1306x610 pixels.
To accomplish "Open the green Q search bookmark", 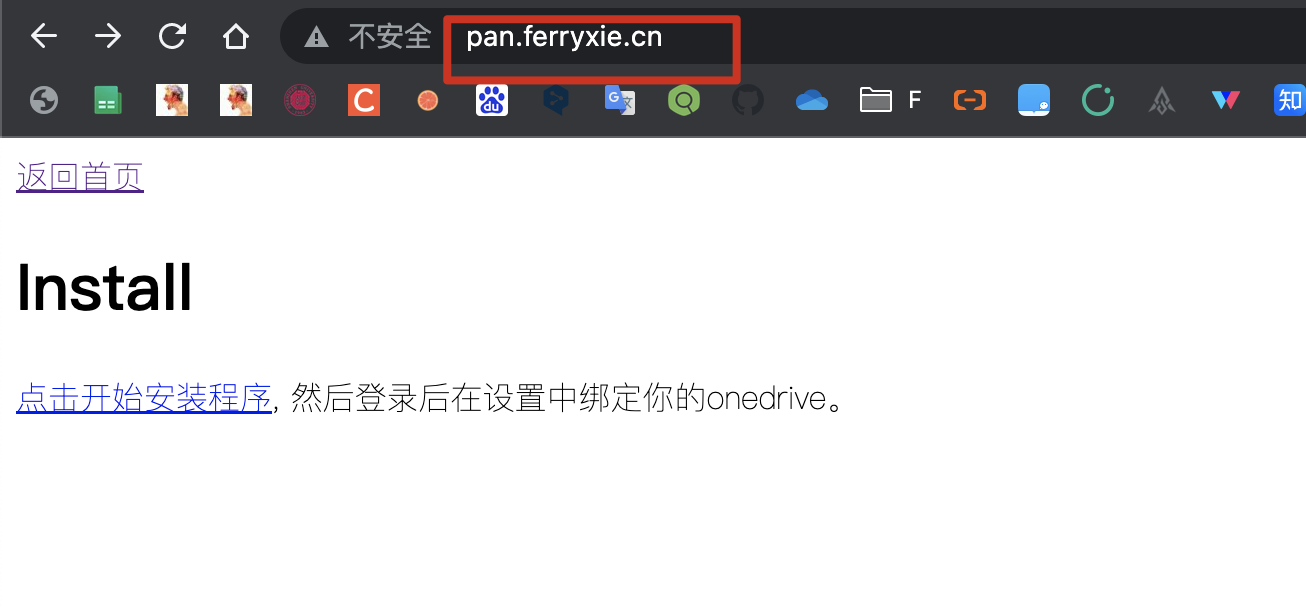I will pyautogui.click(x=684, y=100).
